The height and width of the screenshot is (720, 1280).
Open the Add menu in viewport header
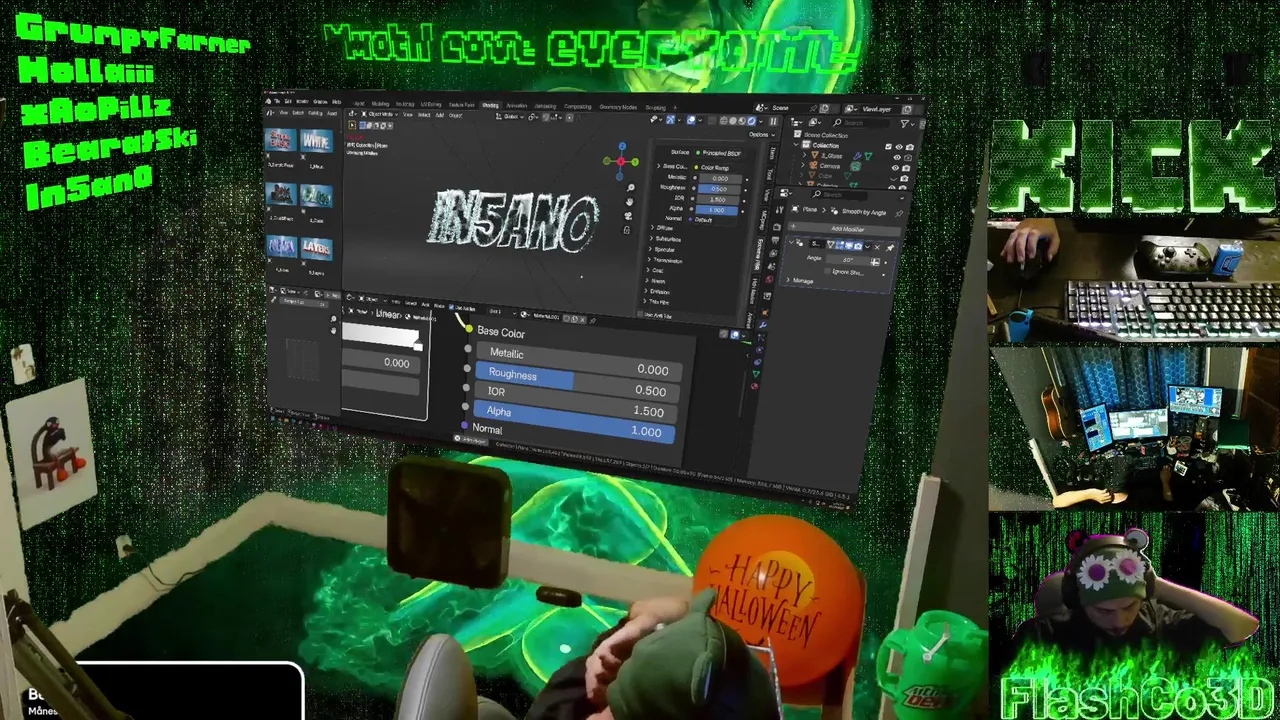(x=439, y=115)
